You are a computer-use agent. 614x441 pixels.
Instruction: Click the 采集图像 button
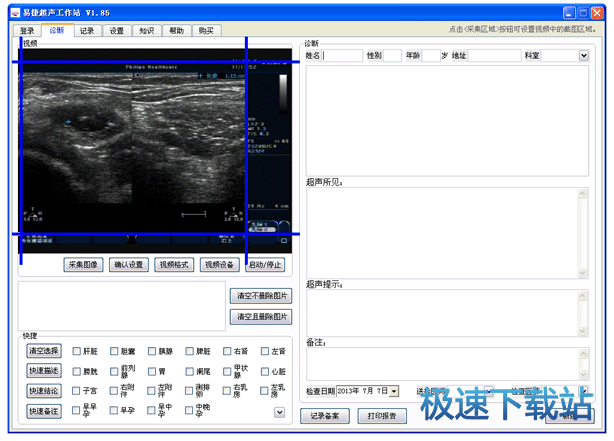pyautogui.click(x=83, y=265)
